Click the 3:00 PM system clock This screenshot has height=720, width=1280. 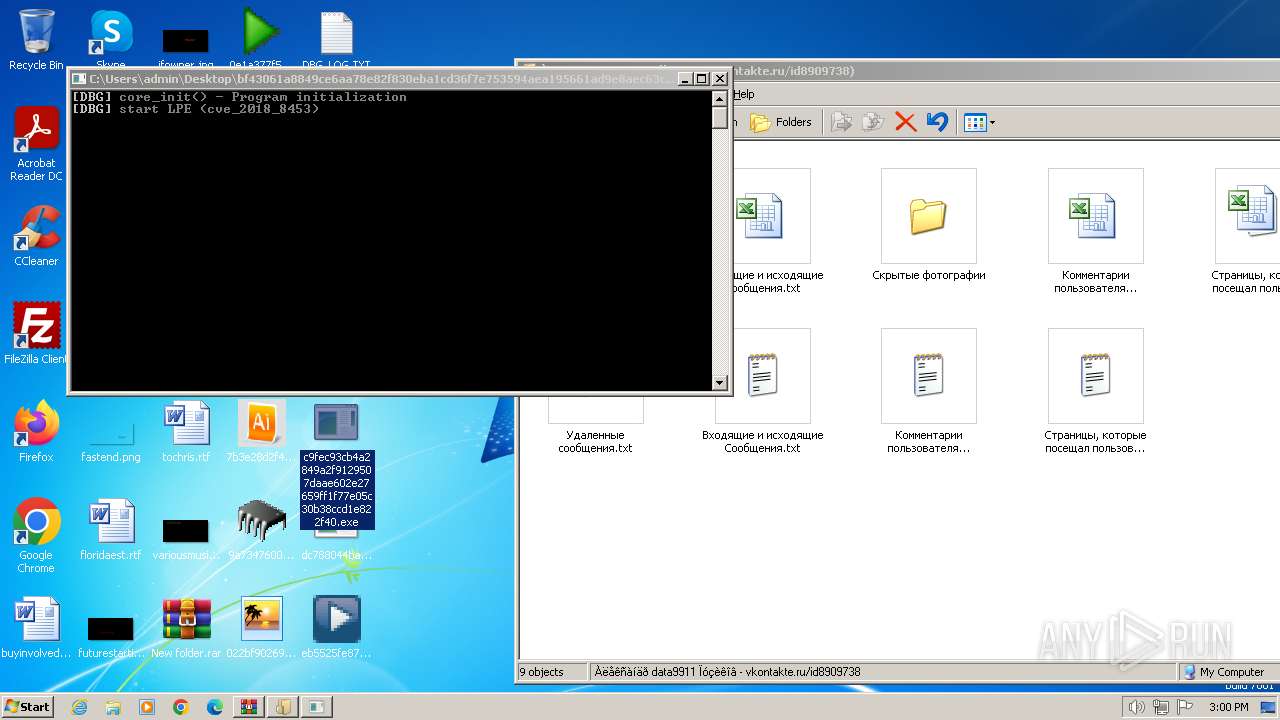tap(1228, 707)
